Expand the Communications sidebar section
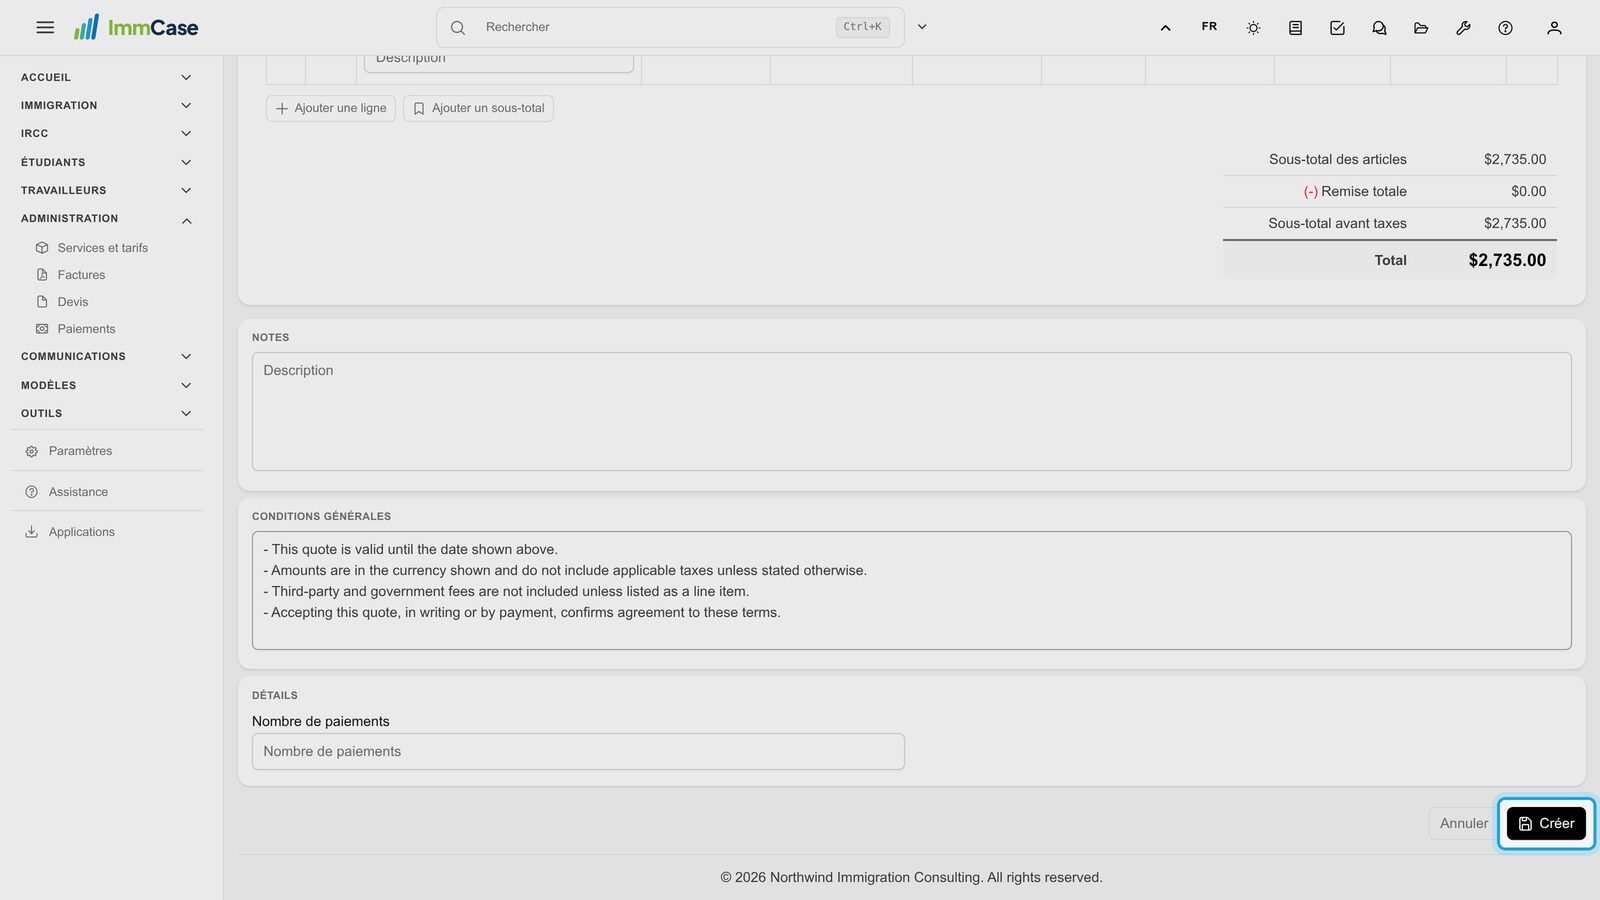Image resolution: width=1600 pixels, height=900 pixels. [x=106, y=356]
